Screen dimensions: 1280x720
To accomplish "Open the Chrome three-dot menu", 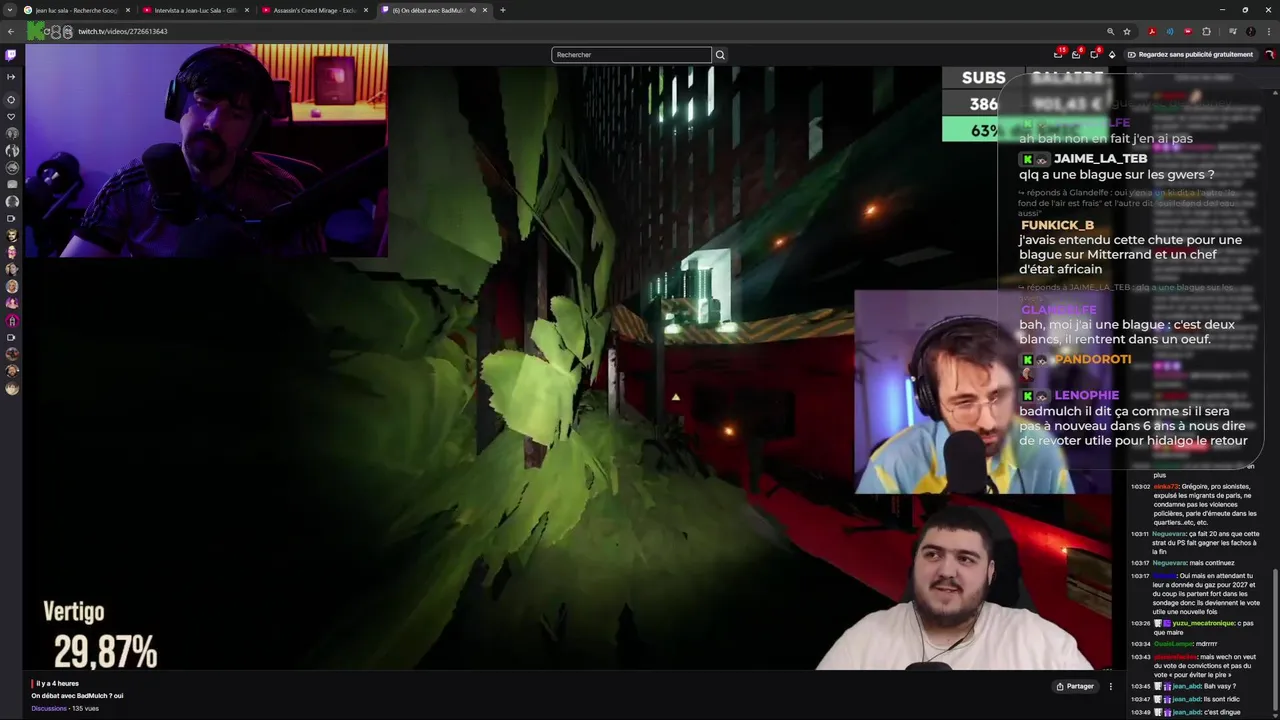I will pyautogui.click(x=1269, y=31).
